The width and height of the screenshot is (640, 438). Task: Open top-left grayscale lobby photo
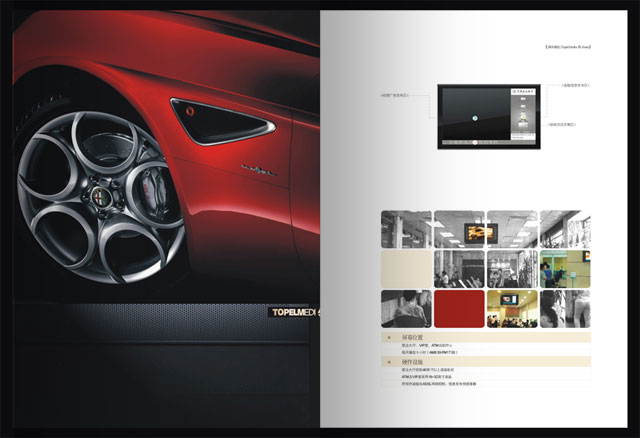pos(406,229)
